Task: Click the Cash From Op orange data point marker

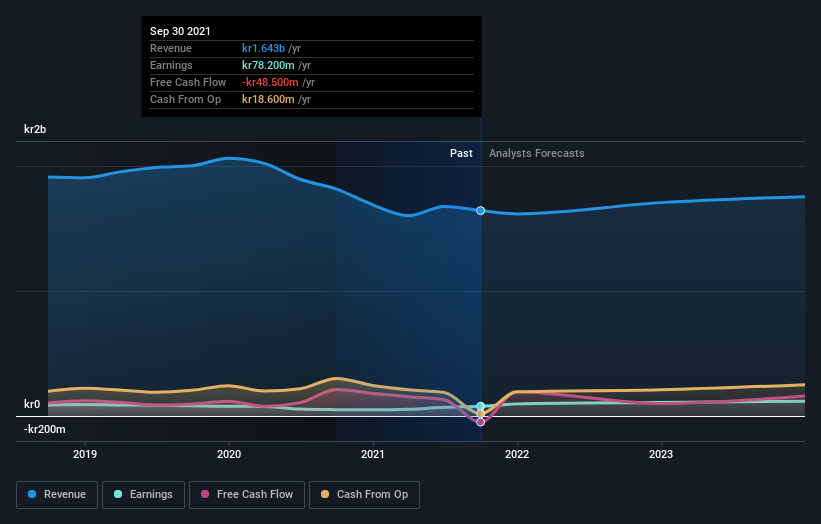Action: coord(480,414)
